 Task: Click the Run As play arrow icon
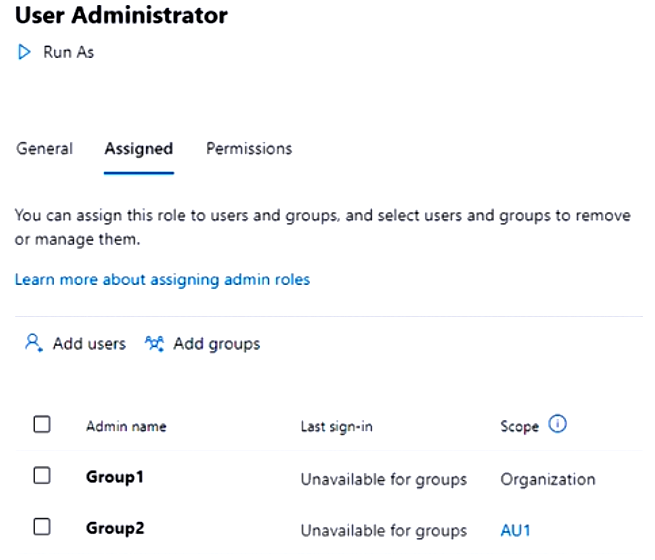24,52
